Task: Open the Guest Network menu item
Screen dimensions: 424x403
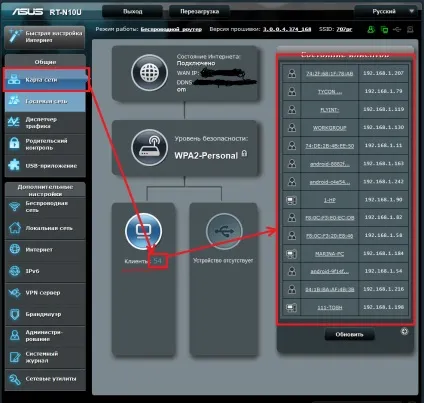Action: click(x=45, y=101)
